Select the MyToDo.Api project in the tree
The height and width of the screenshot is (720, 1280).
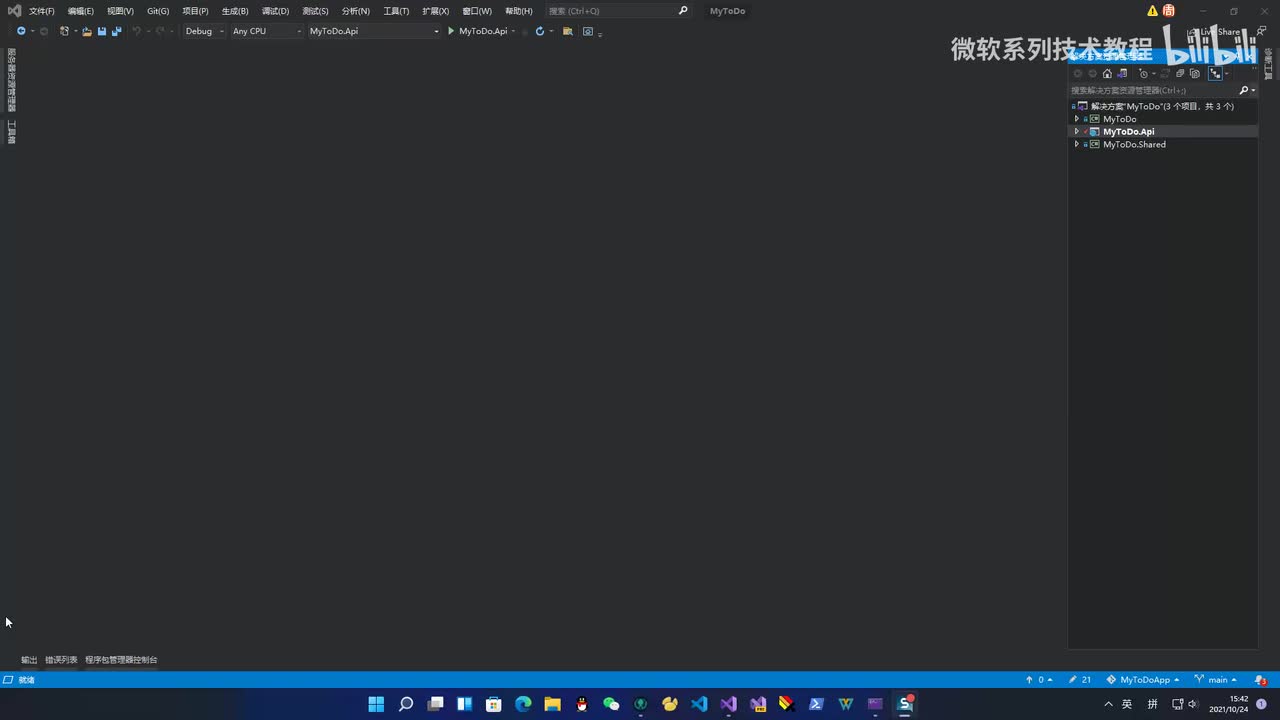(1128, 132)
